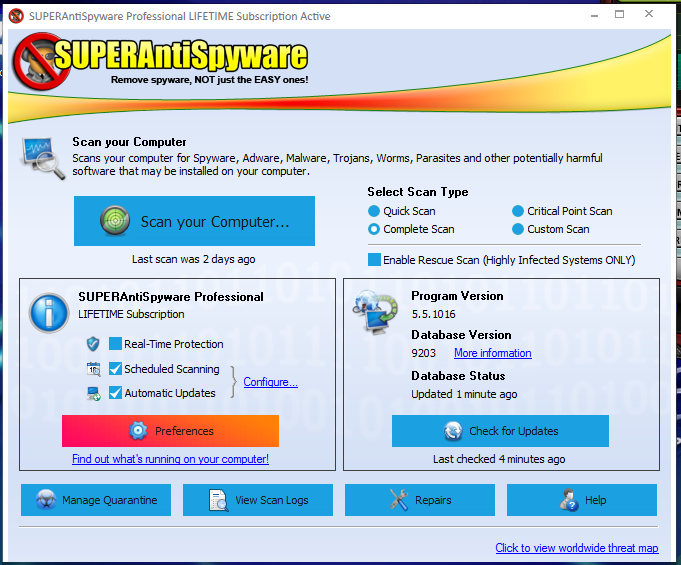681x565 pixels.
Task: Click the Database Status label
Action: click(x=458, y=376)
